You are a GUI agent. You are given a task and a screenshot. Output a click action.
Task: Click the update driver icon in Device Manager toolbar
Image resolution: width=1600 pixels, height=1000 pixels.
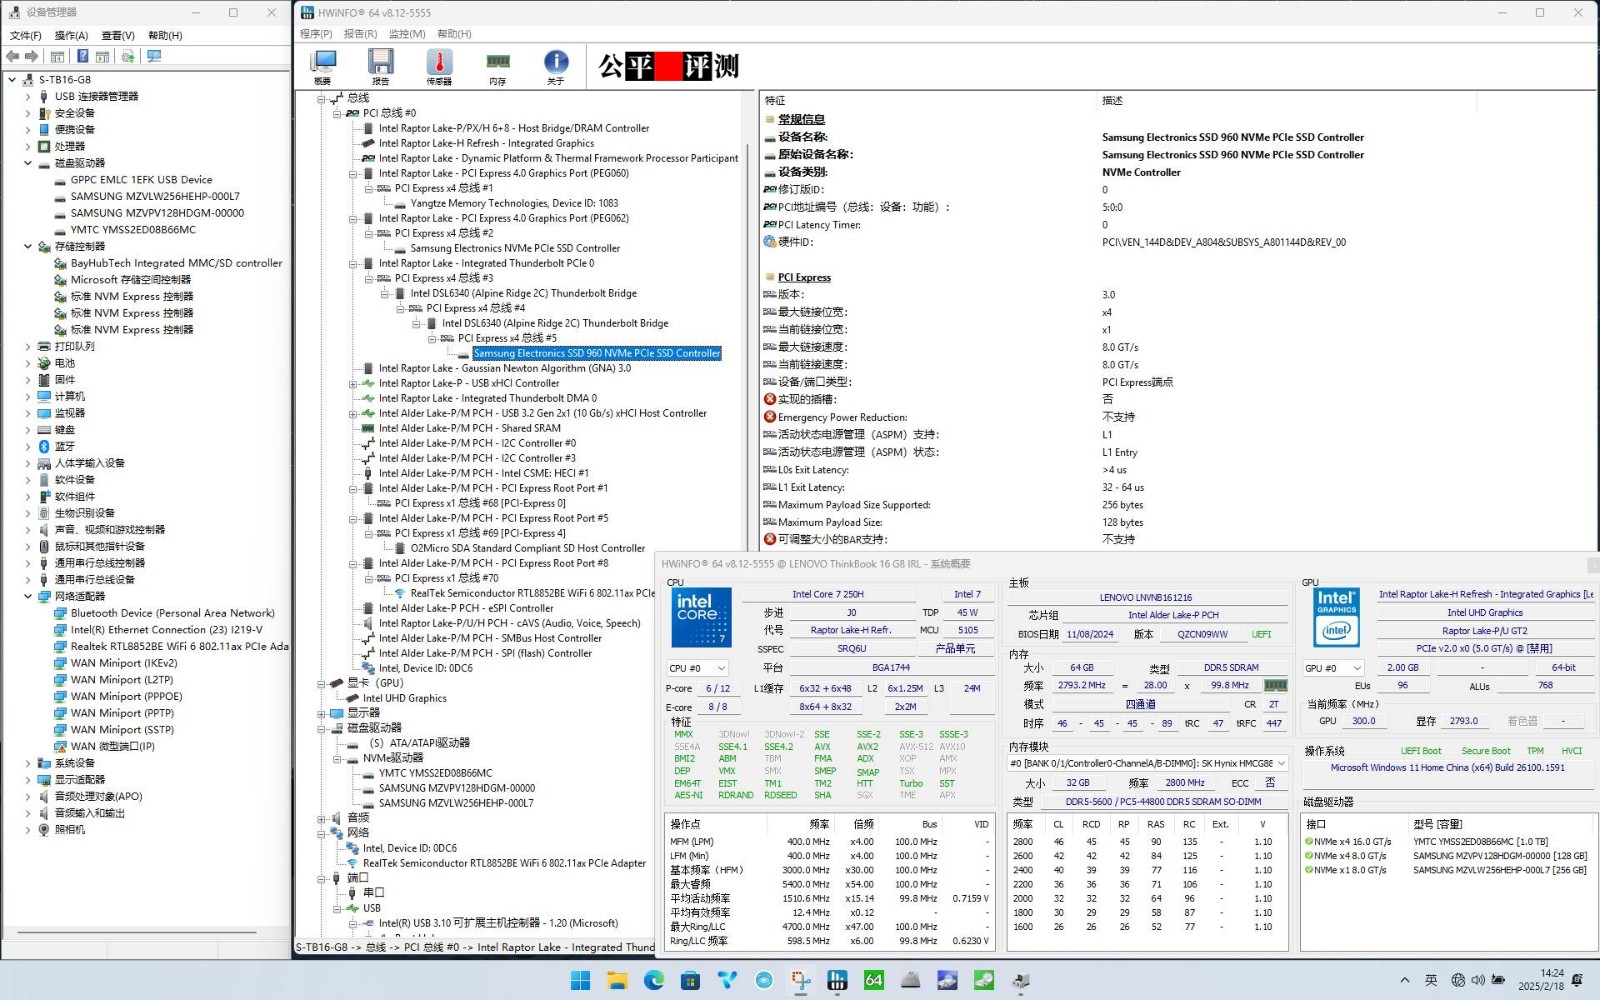[128, 57]
